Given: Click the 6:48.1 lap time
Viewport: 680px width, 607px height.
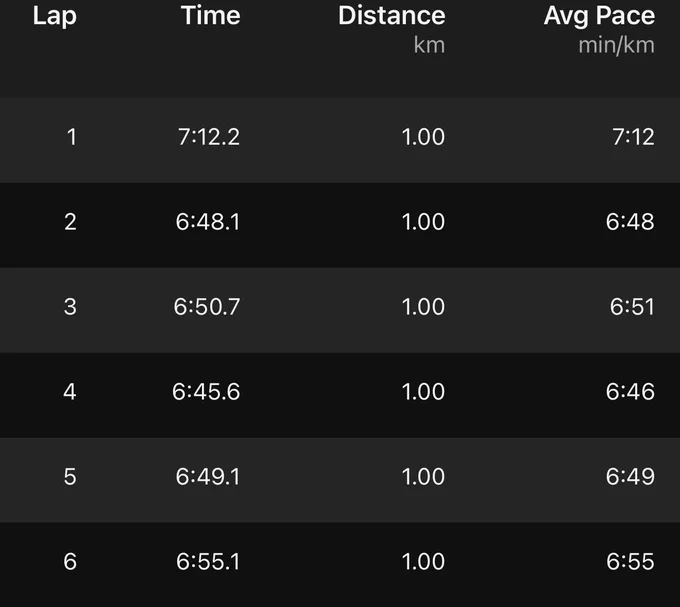Looking at the screenshot, I should (x=208, y=222).
